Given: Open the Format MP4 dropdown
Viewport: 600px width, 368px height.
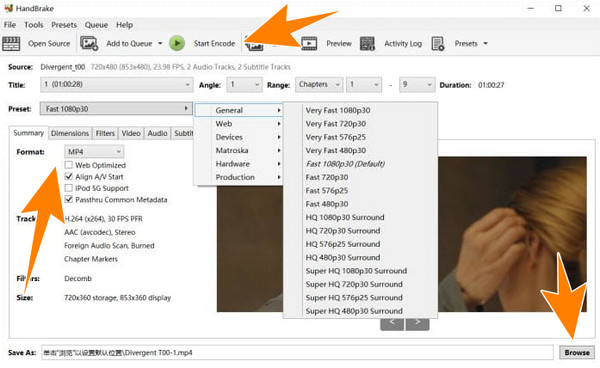Looking at the screenshot, I should [94, 152].
